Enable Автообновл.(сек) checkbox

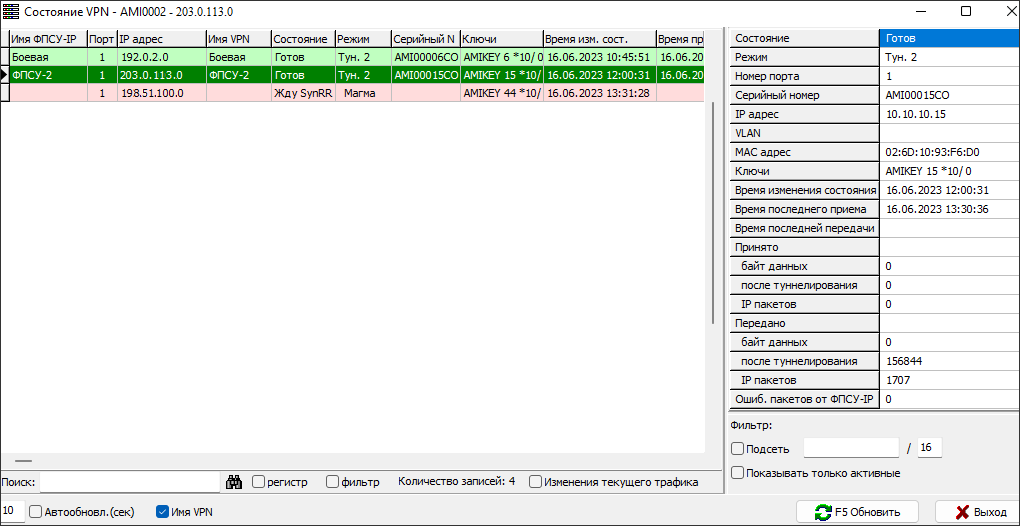[x=36, y=512]
